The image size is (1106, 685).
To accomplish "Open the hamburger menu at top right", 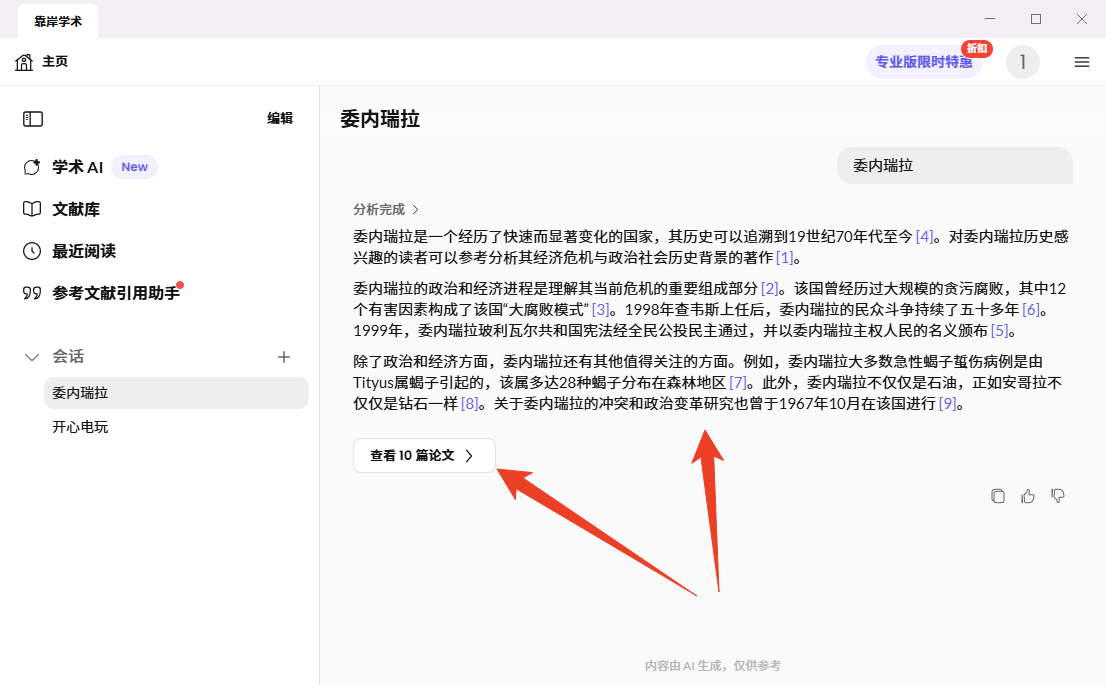I will [1081, 62].
